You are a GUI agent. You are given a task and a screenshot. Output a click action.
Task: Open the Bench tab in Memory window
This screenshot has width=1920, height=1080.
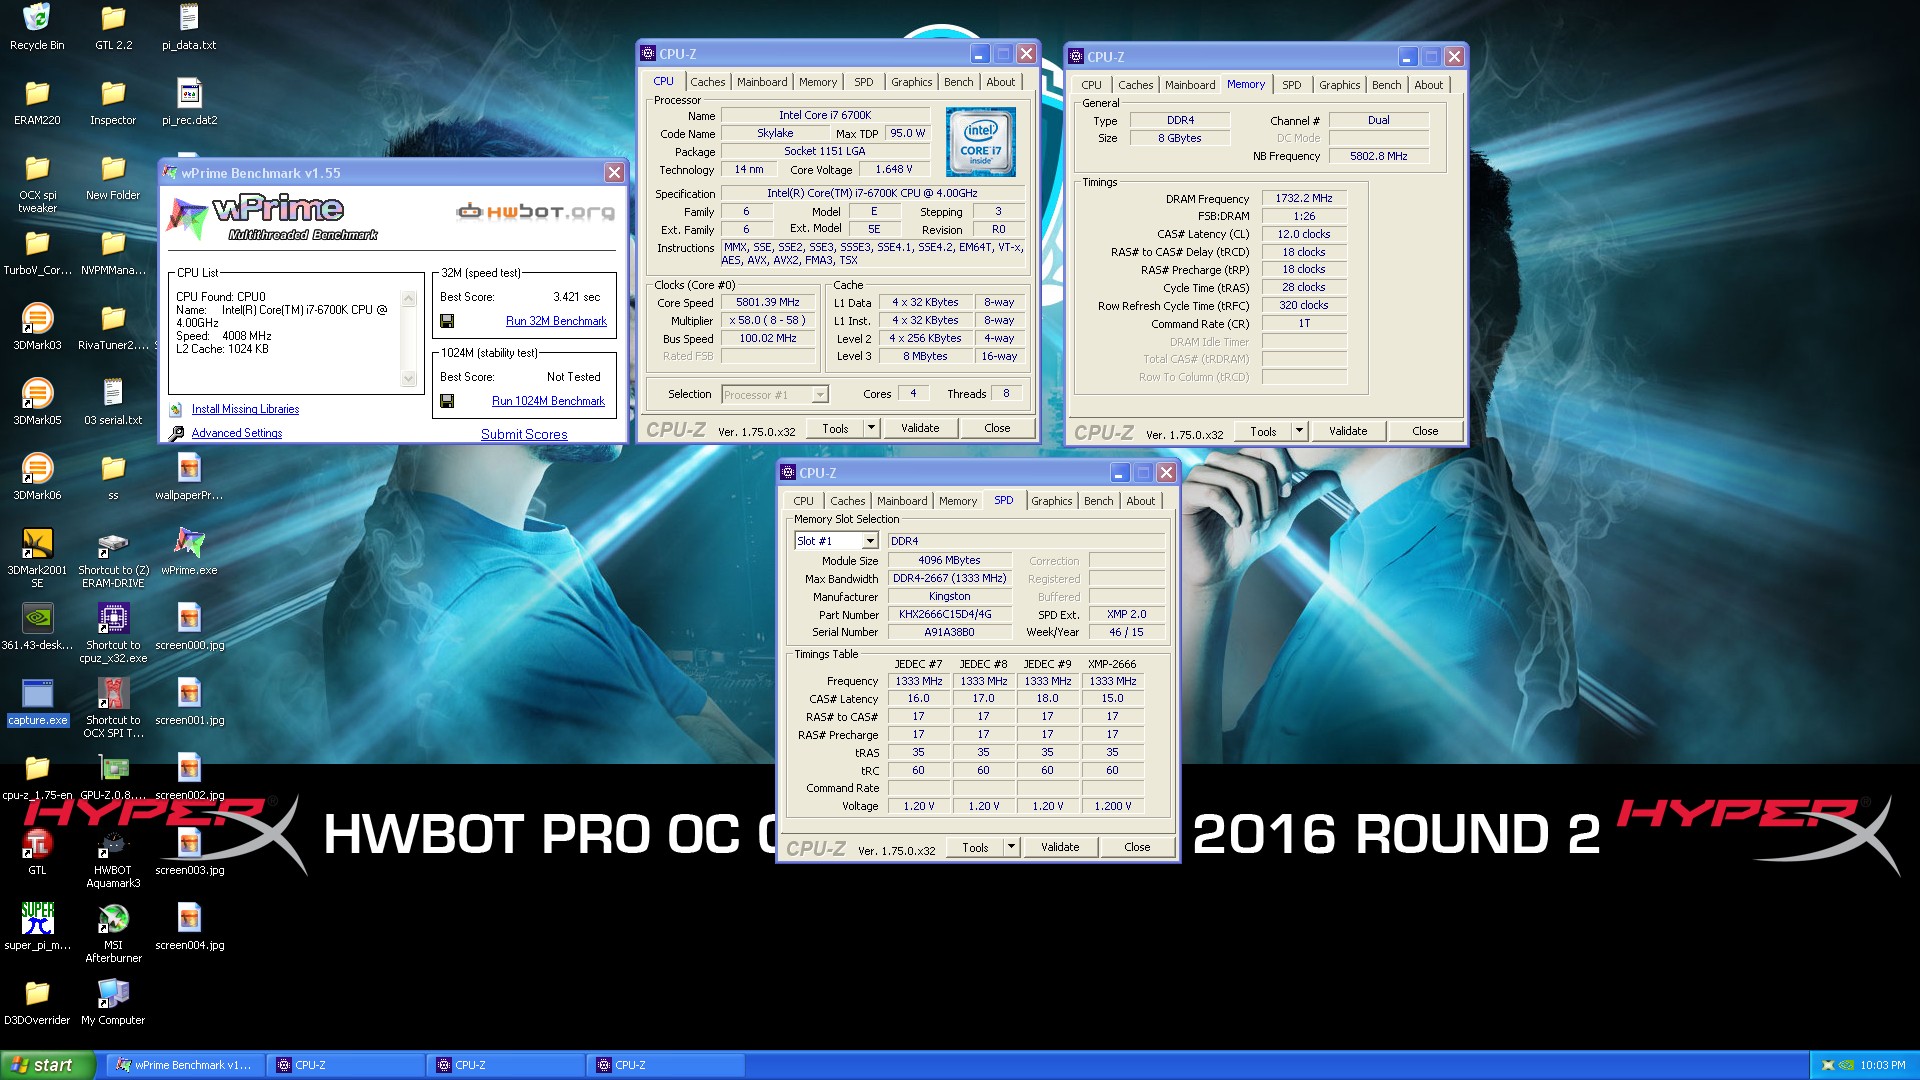1386,85
